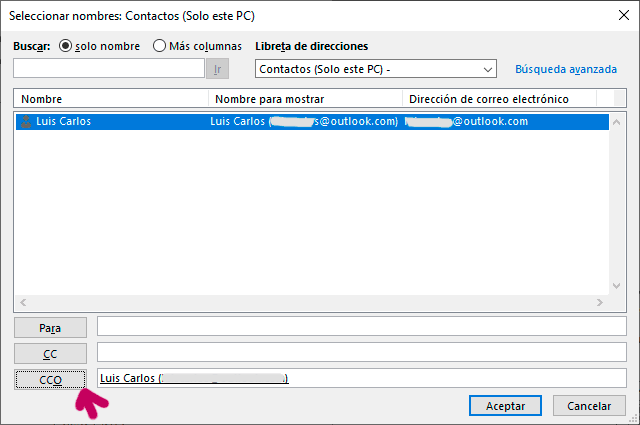Screen dimensions: 640x425
Task: Click inside the Buscar text field
Action: (x=109, y=69)
